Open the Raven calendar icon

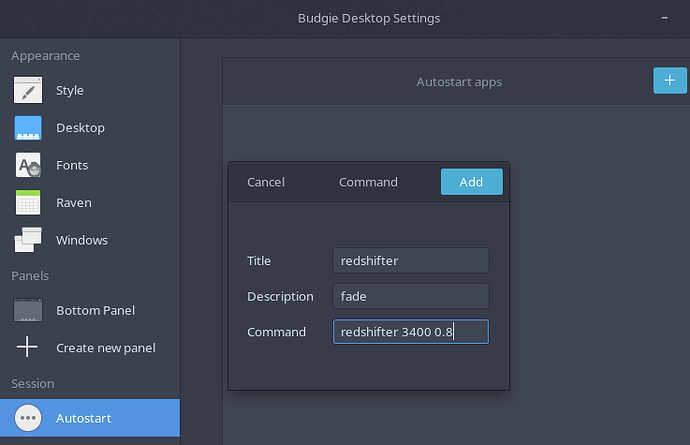point(28,202)
